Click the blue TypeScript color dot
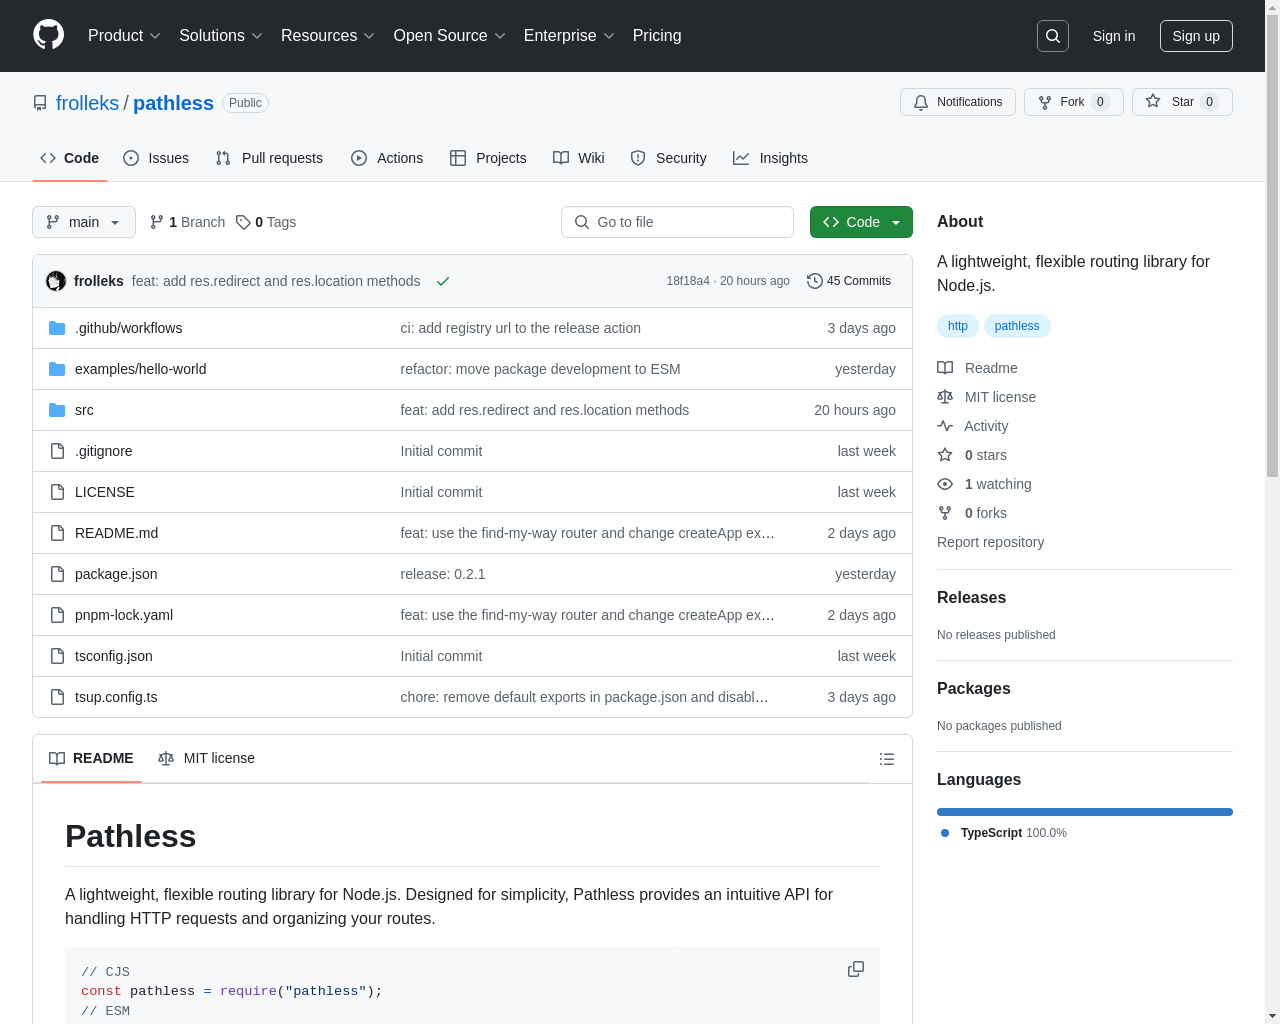This screenshot has width=1280, height=1024. [945, 833]
